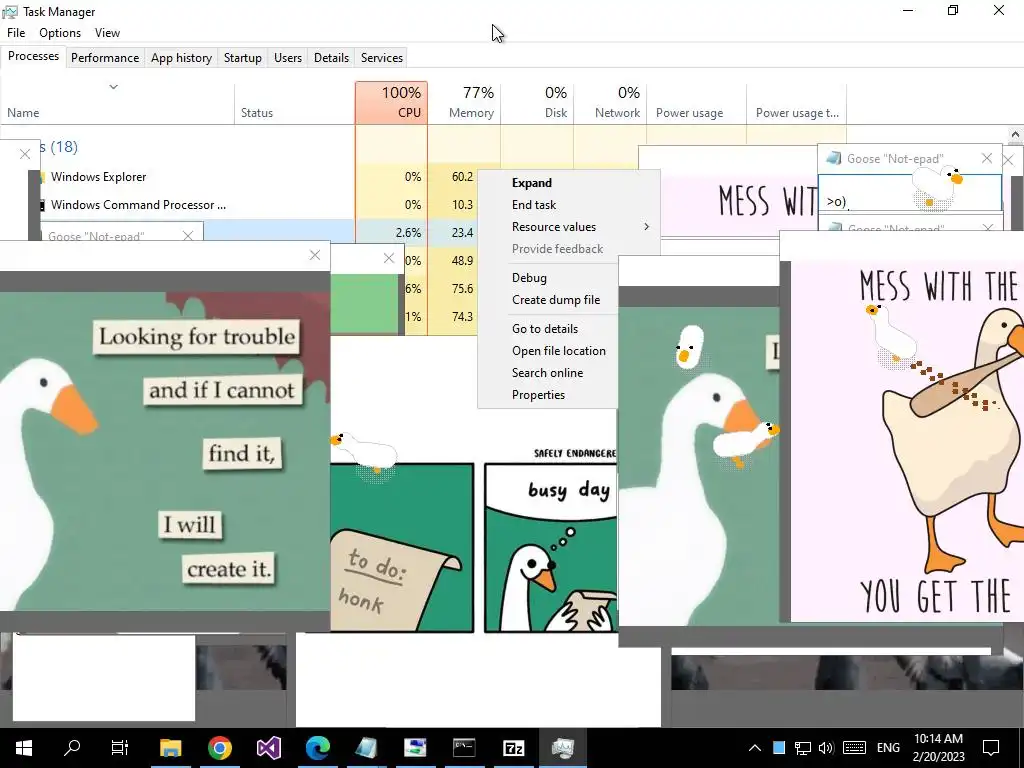
Task: Click the 'to do: honk' scroll comic panel
Action: point(402,547)
